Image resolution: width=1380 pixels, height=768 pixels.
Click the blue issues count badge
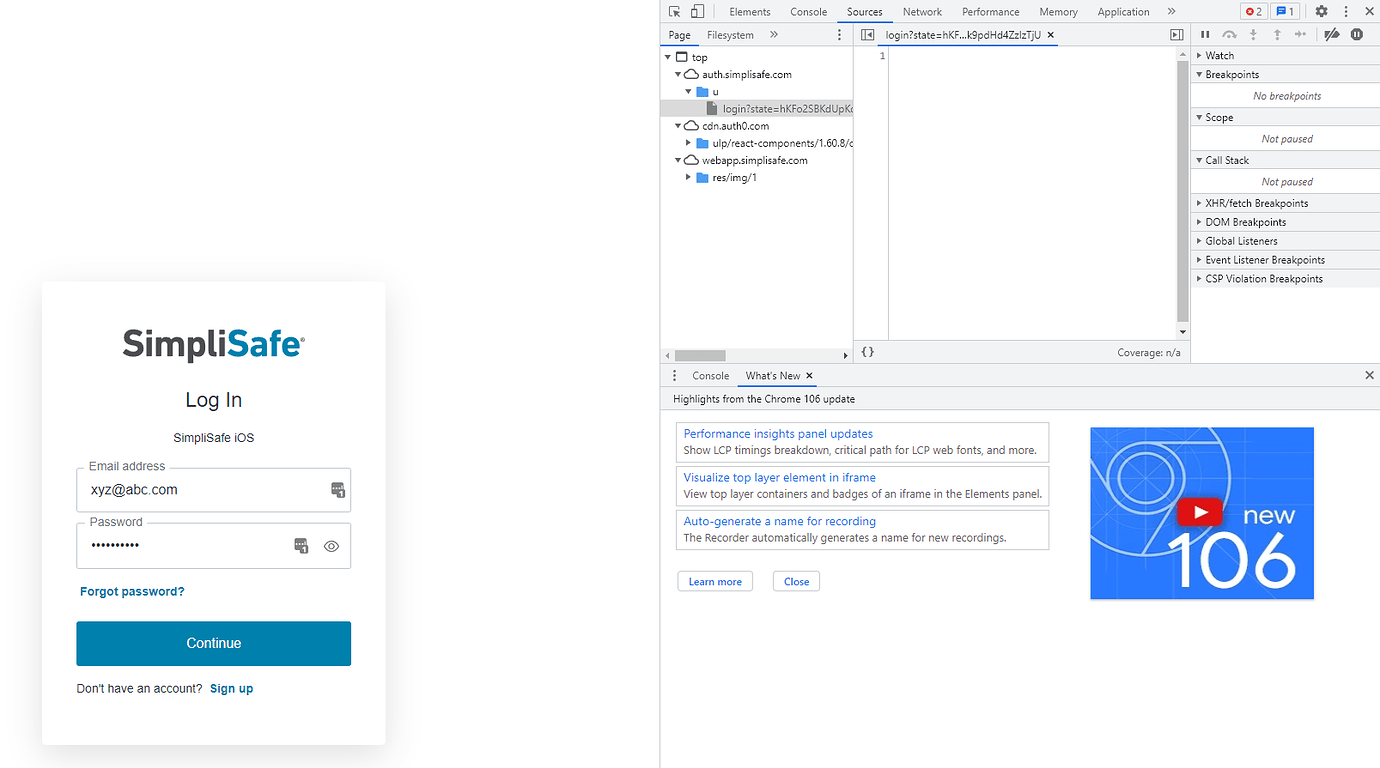click(1285, 12)
